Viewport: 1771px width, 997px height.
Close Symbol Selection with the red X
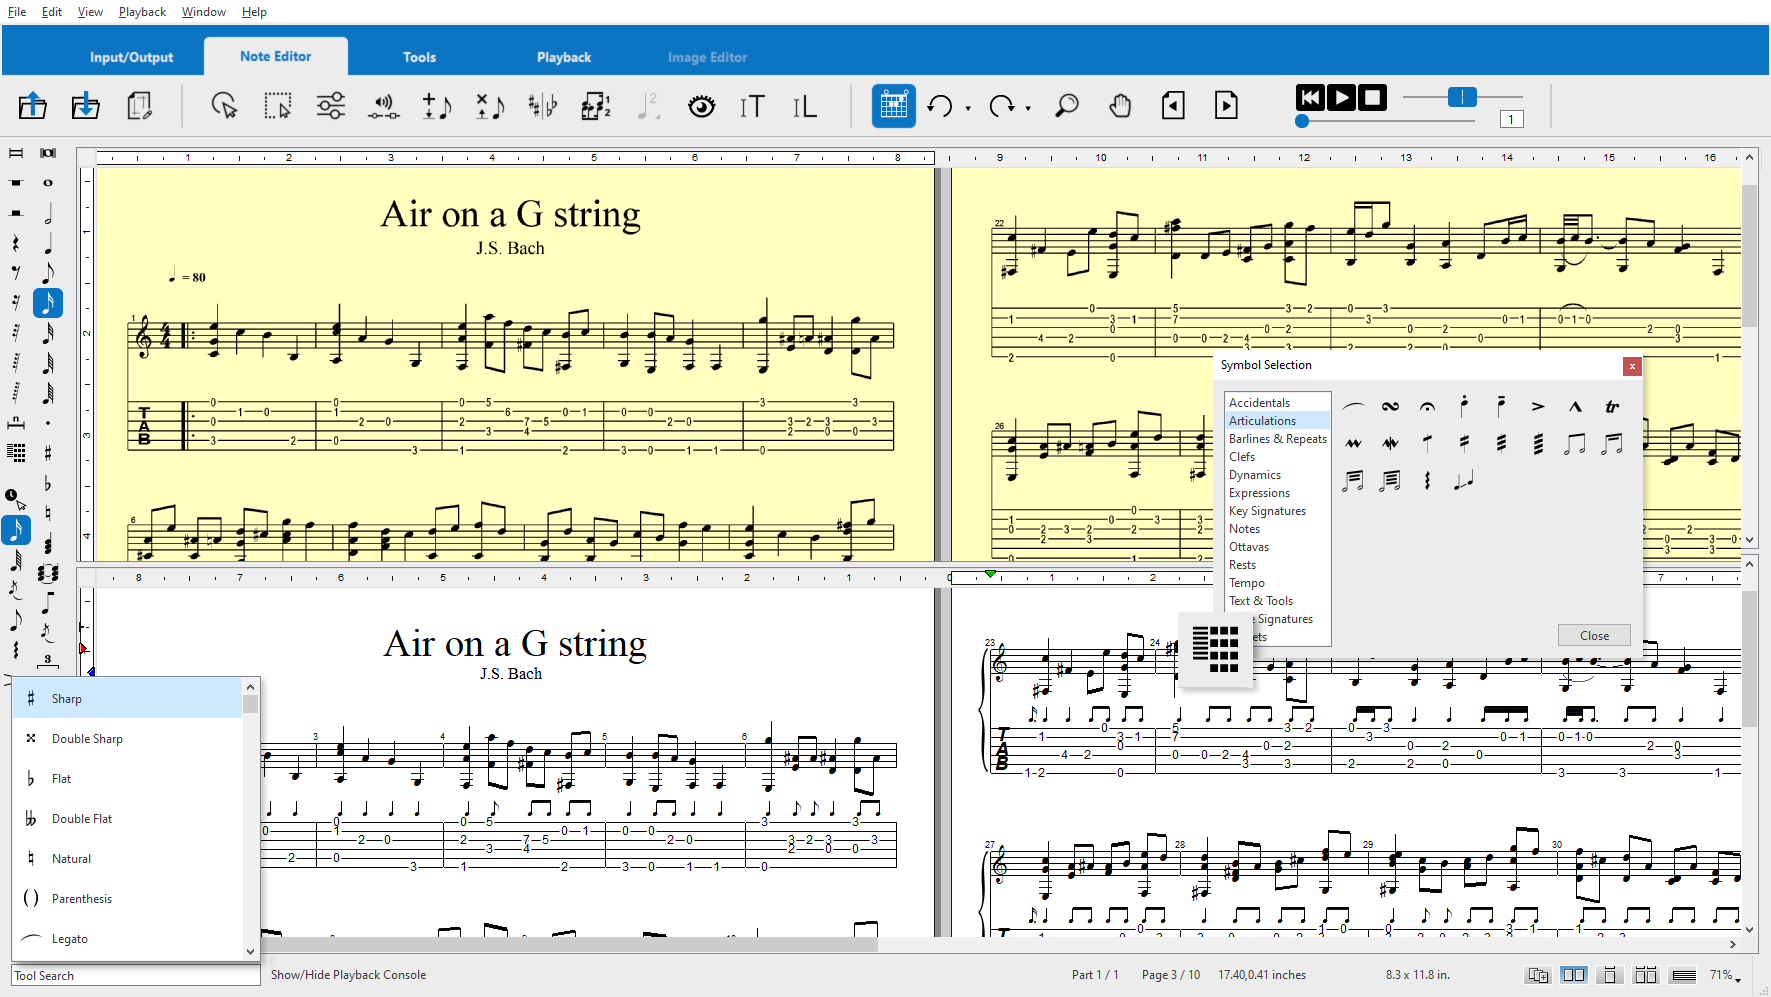(1632, 366)
